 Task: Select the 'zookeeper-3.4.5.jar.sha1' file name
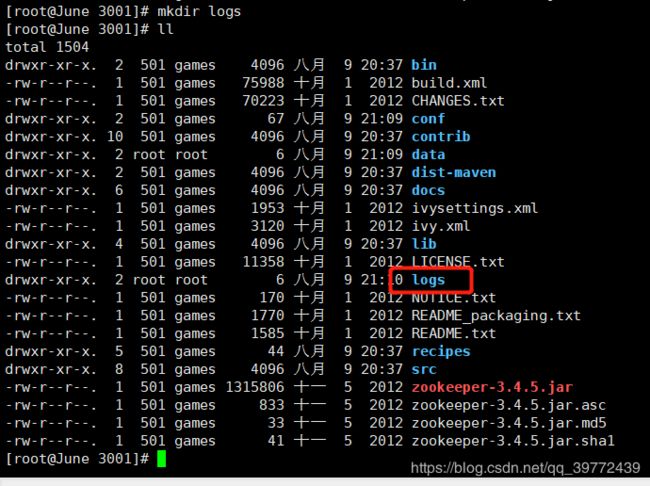(x=513, y=441)
